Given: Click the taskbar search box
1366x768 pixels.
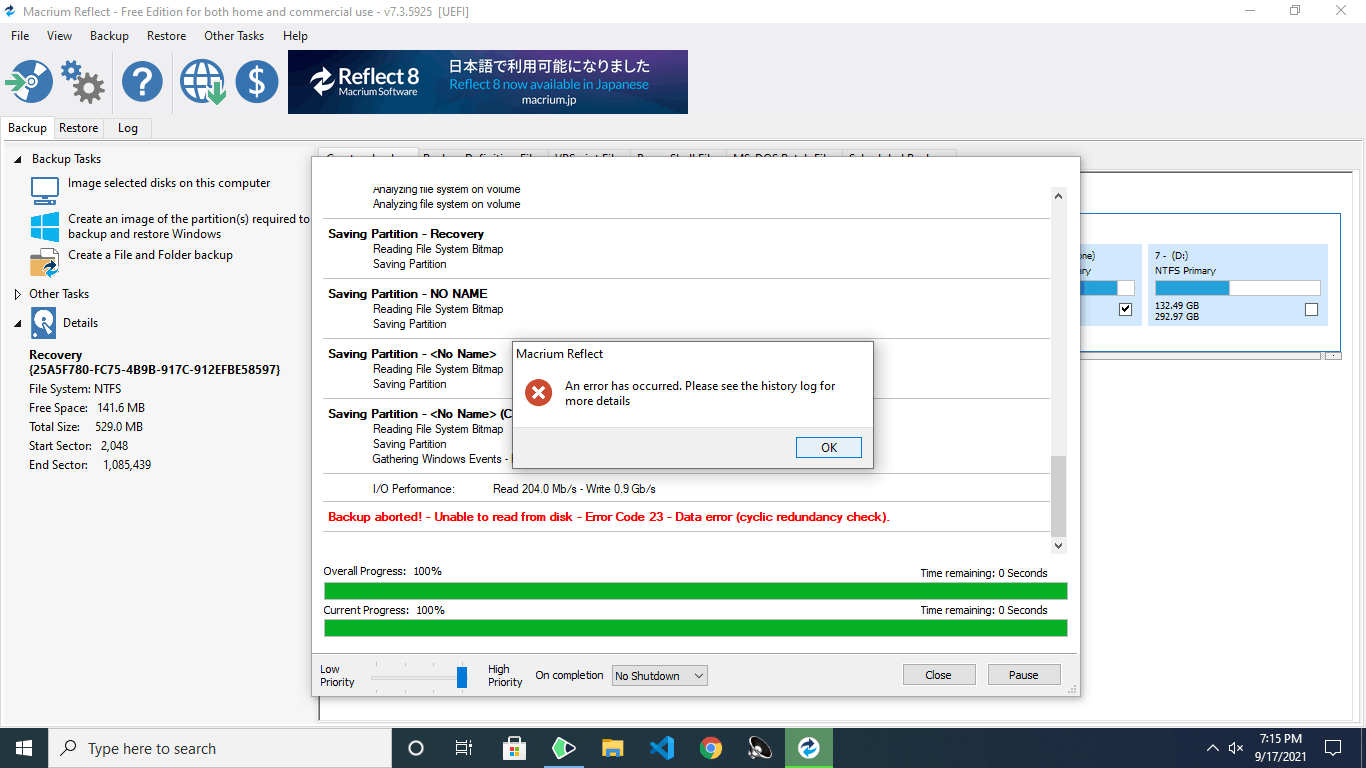Looking at the screenshot, I should click(220, 748).
